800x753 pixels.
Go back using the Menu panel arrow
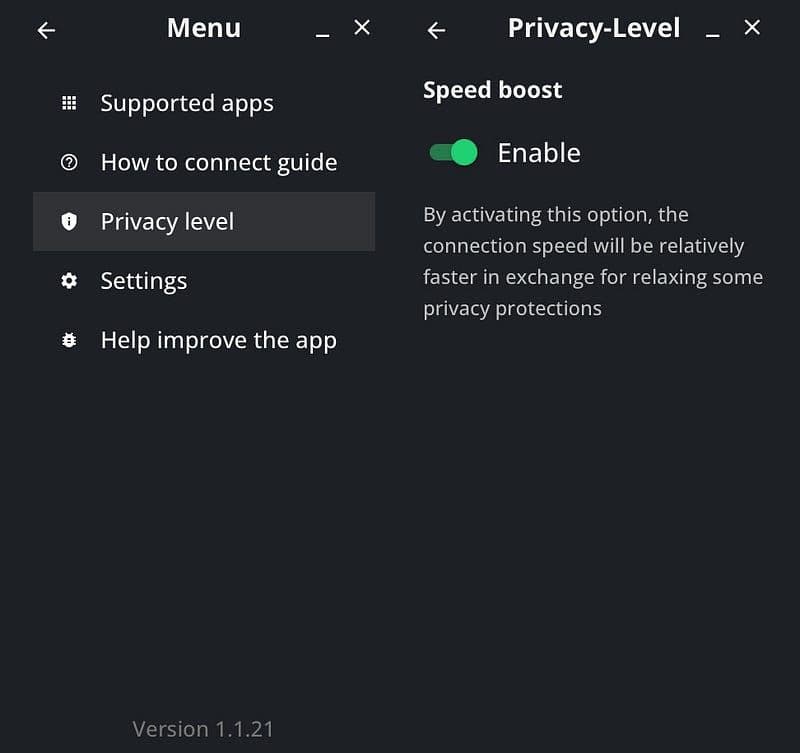[x=46, y=30]
